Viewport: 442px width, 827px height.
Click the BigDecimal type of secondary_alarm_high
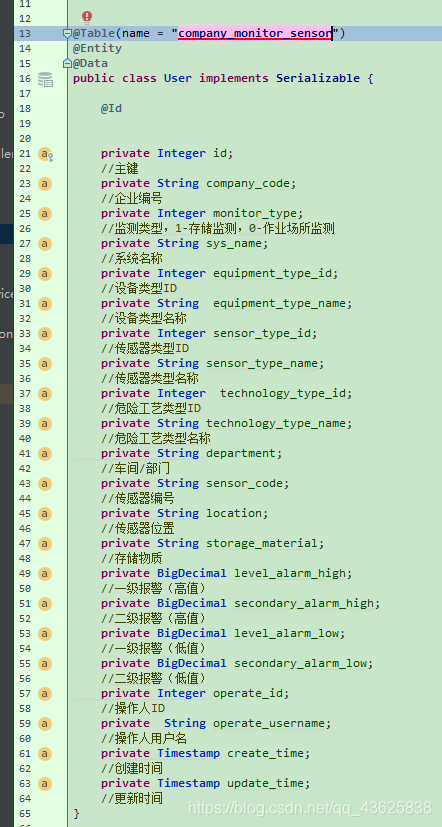pos(191,603)
